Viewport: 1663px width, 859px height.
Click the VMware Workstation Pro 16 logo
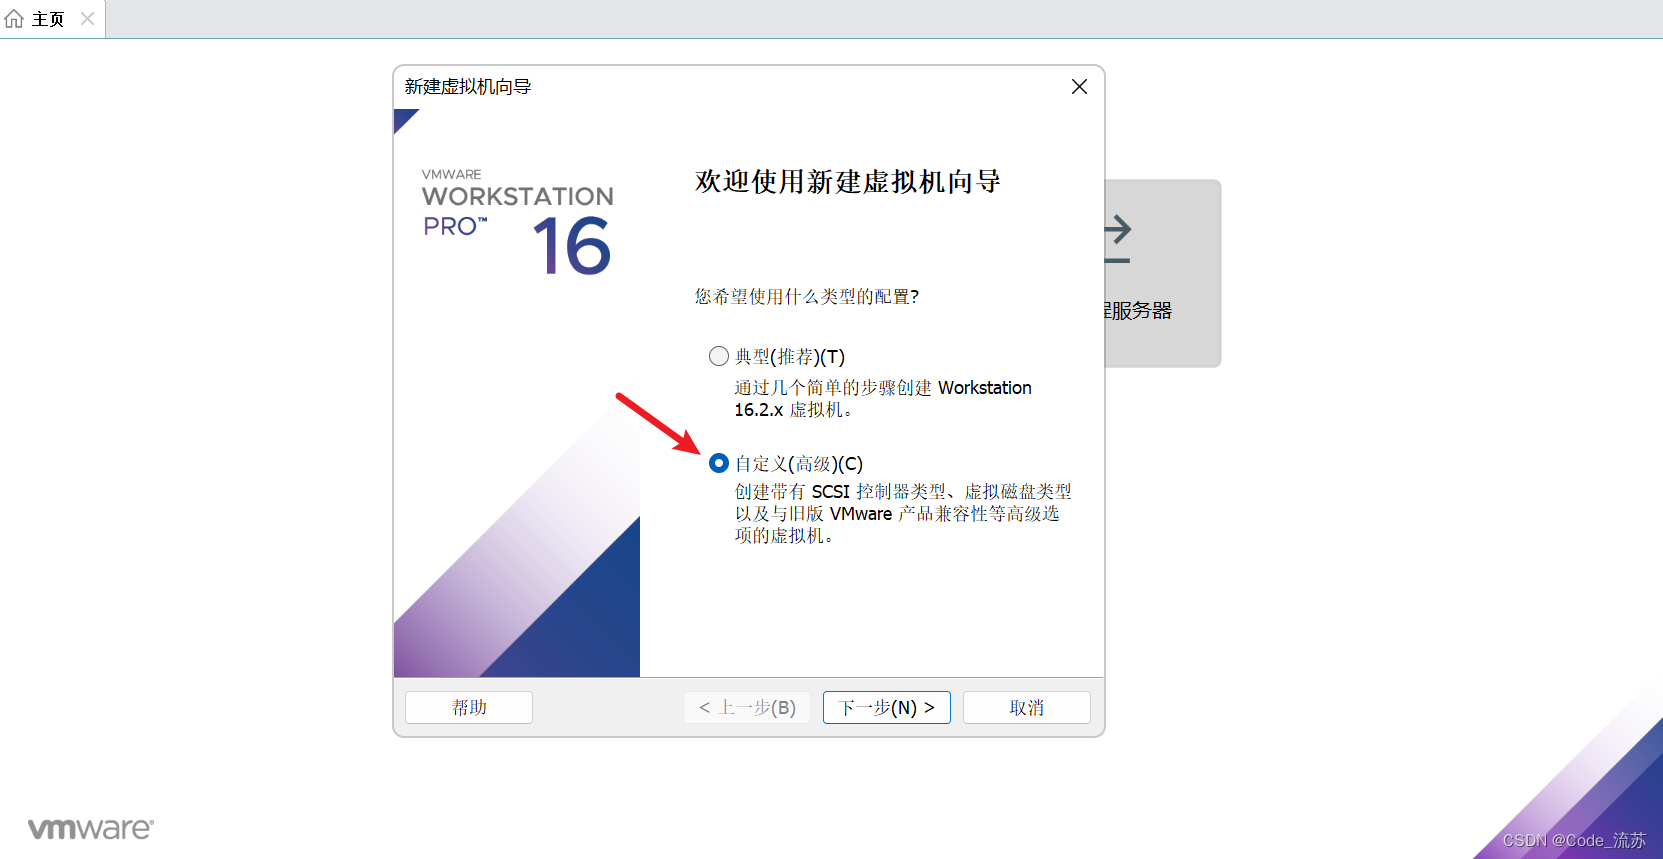coord(517,222)
